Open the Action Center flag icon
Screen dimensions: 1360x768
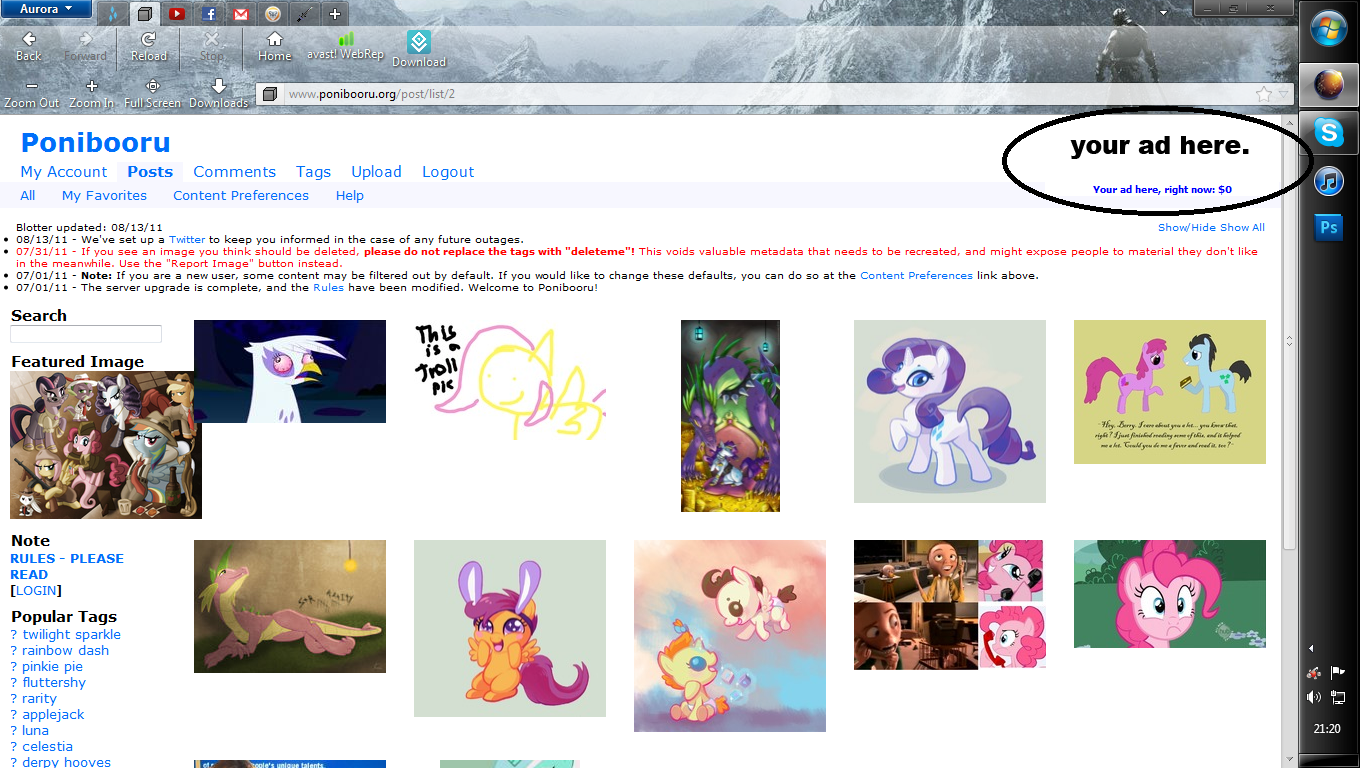[x=1338, y=673]
